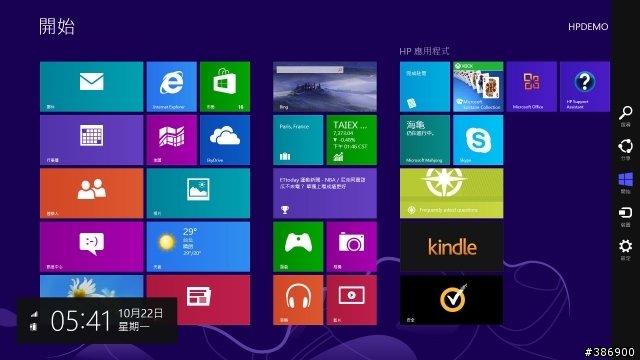Screen dimensions: 640x360
Task: Open the Microsoft Office tile
Action: point(531,87)
